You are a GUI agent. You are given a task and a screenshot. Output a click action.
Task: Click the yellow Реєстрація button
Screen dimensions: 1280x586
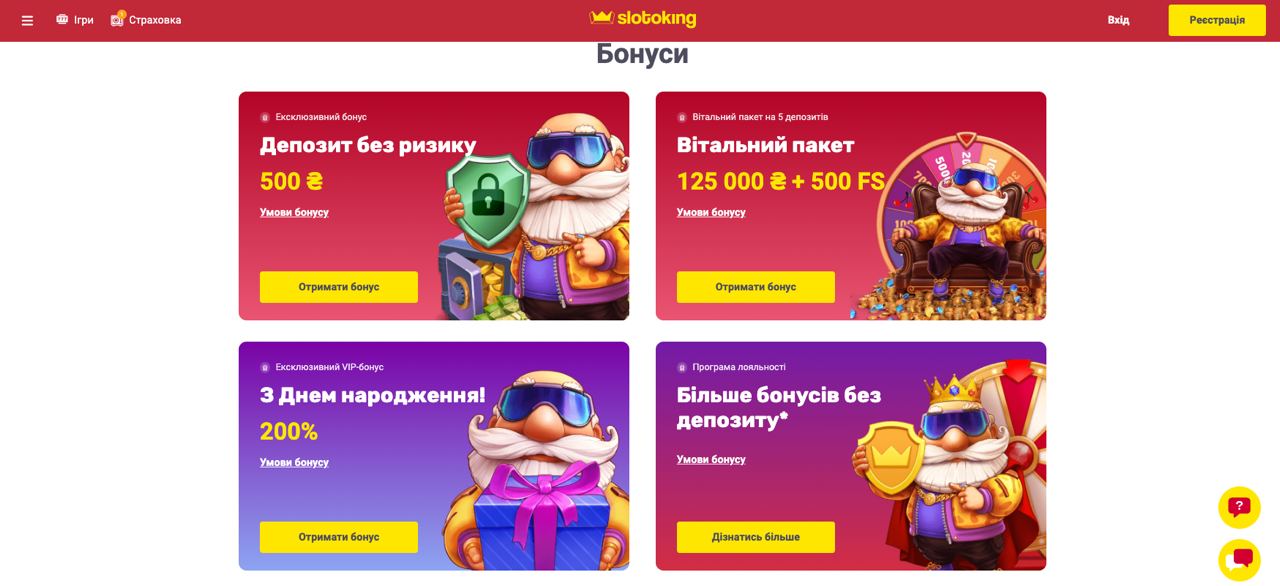pyautogui.click(x=1217, y=20)
